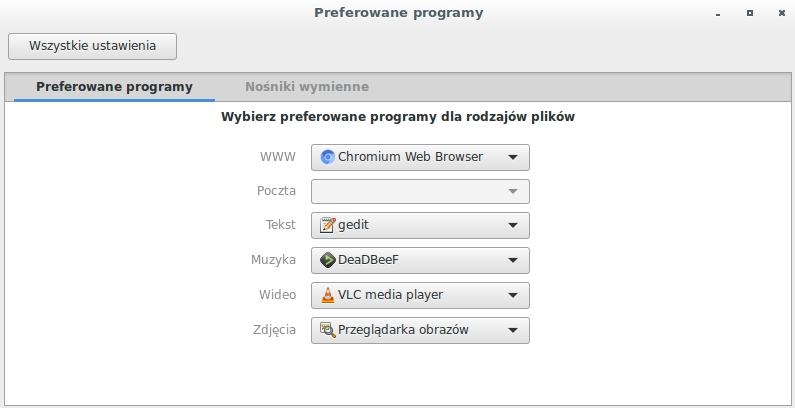Click the image viewer icon
The width and height of the screenshot is (795, 408).
[x=327, y=330]
